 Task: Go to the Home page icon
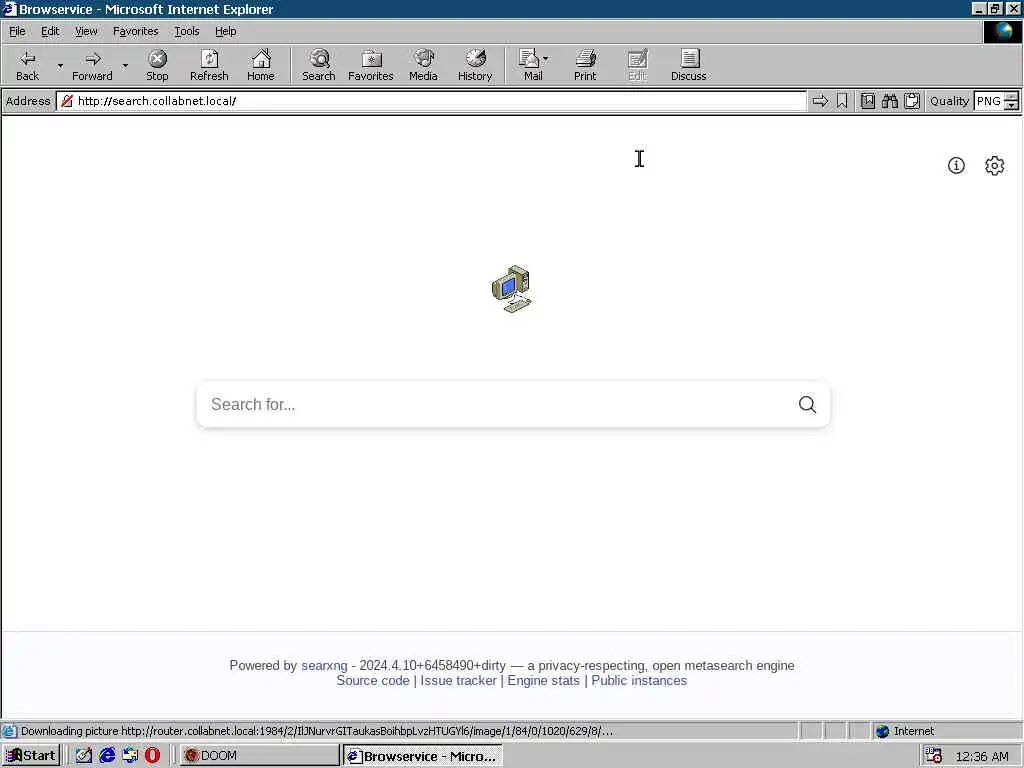click(261, 65)
